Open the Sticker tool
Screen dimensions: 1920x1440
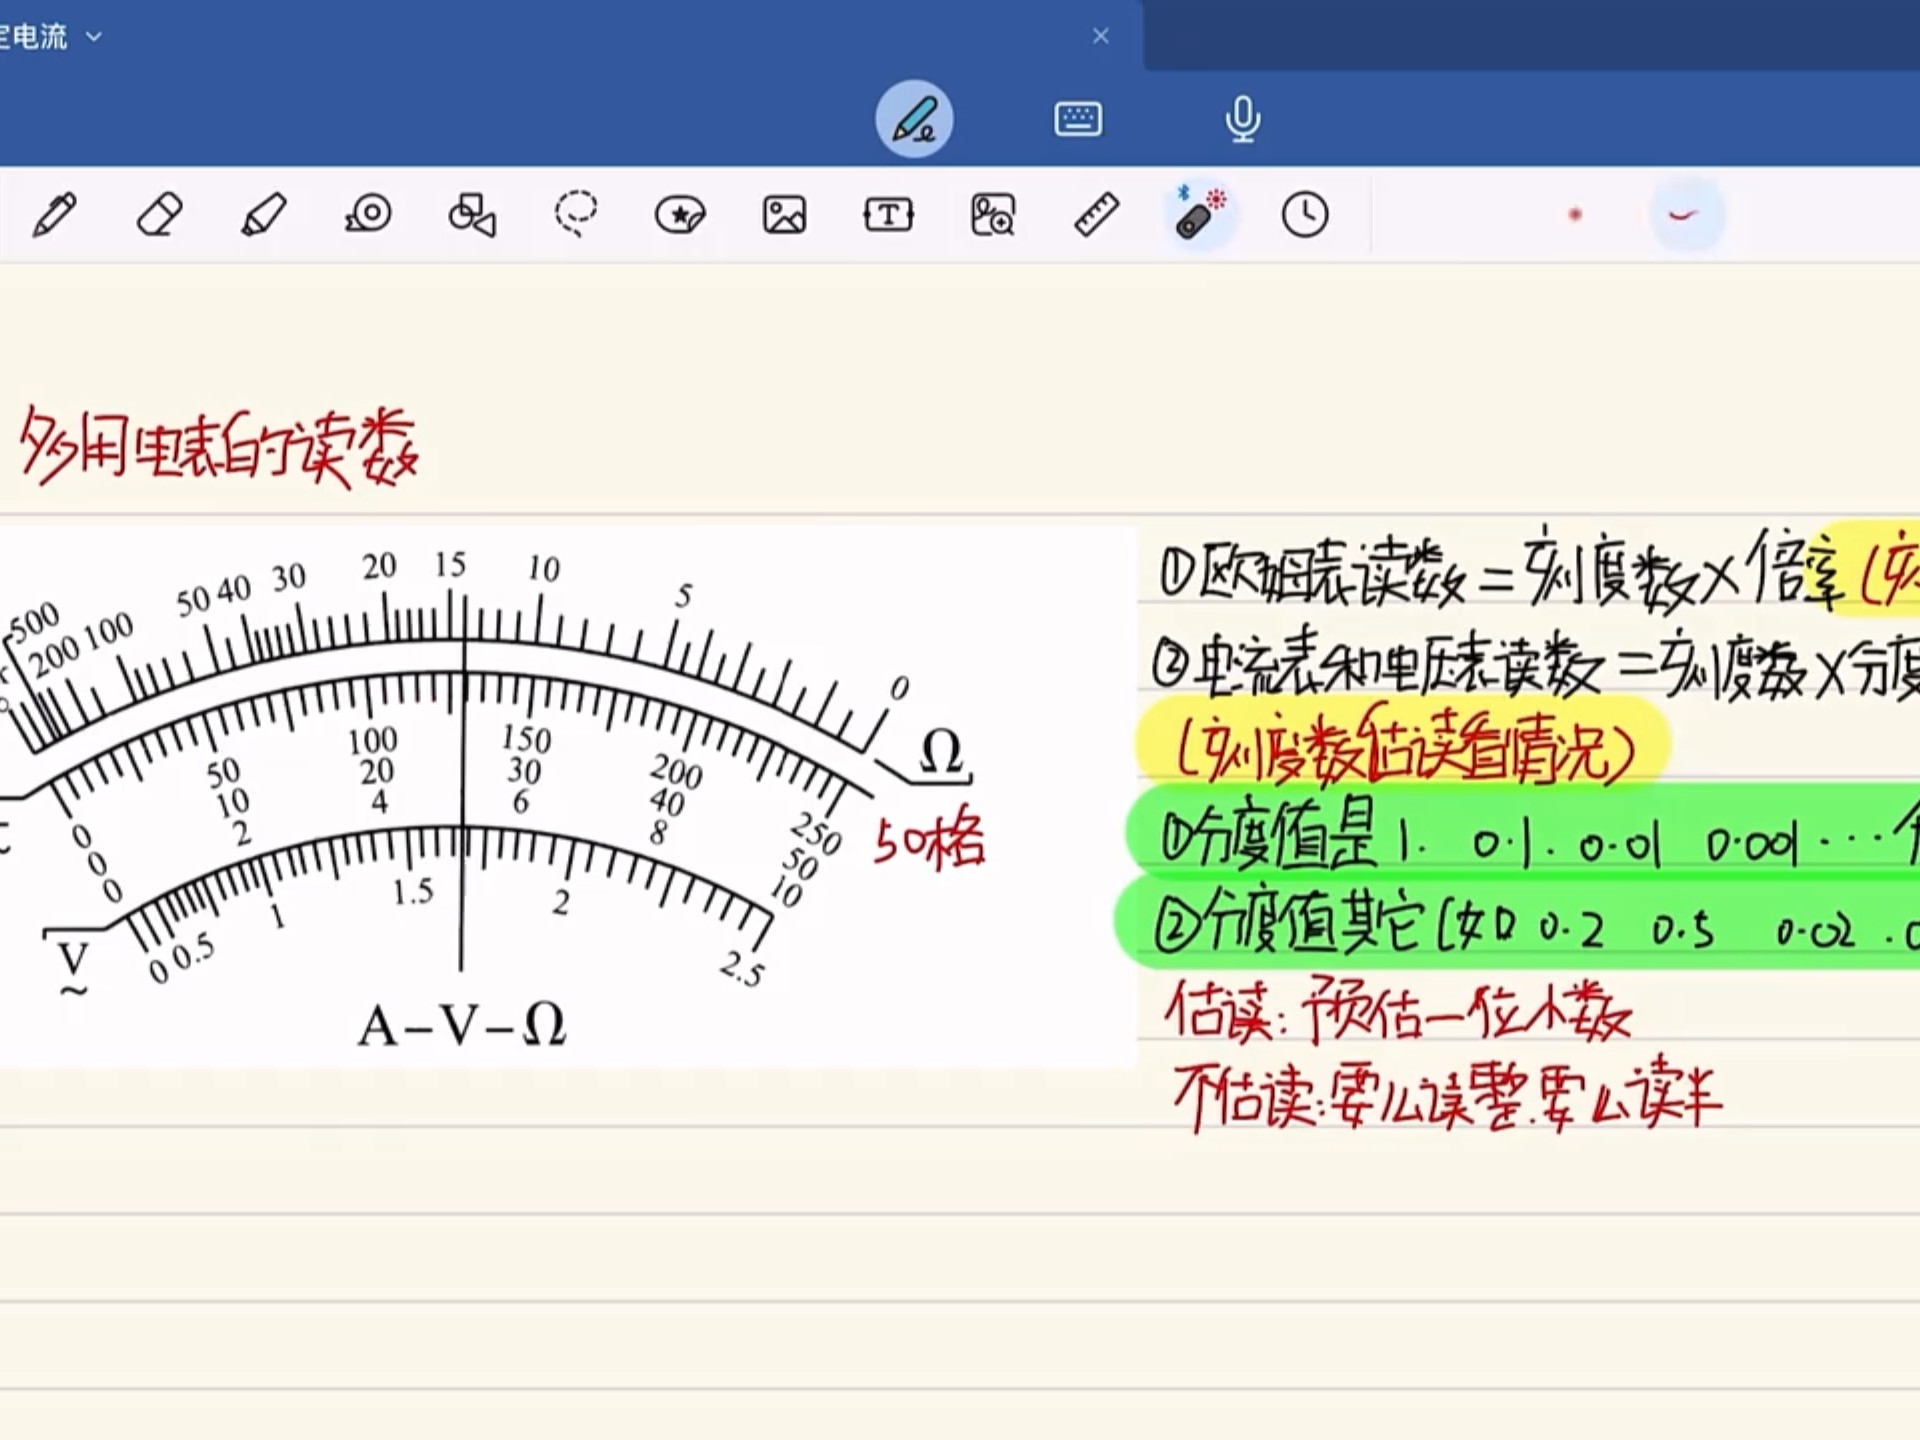[x=678, y=215]
